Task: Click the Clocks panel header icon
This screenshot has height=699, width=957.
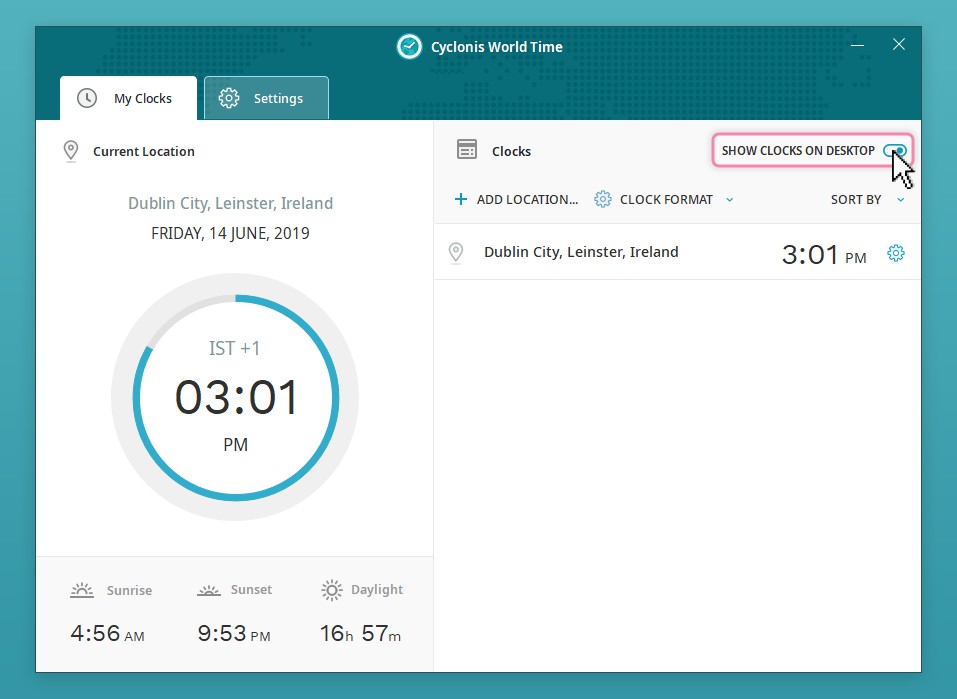Action: pyautogui.click(x=466, y=150)
